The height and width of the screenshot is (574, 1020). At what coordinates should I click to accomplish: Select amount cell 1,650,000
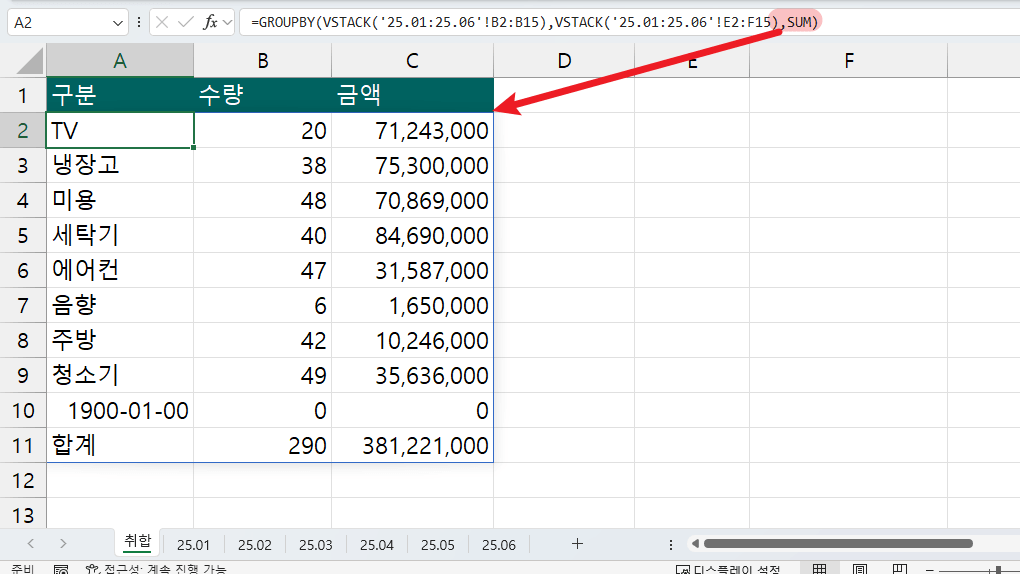(x=412, y=305)
